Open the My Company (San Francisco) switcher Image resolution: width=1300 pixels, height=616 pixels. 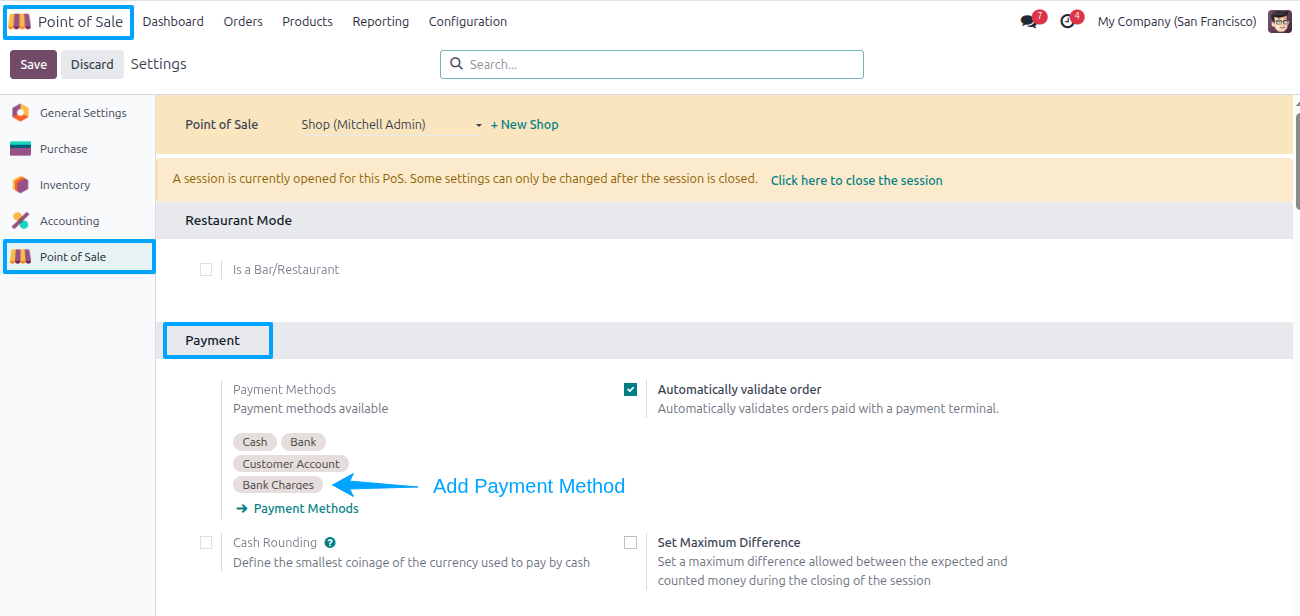click(1177, 22)
